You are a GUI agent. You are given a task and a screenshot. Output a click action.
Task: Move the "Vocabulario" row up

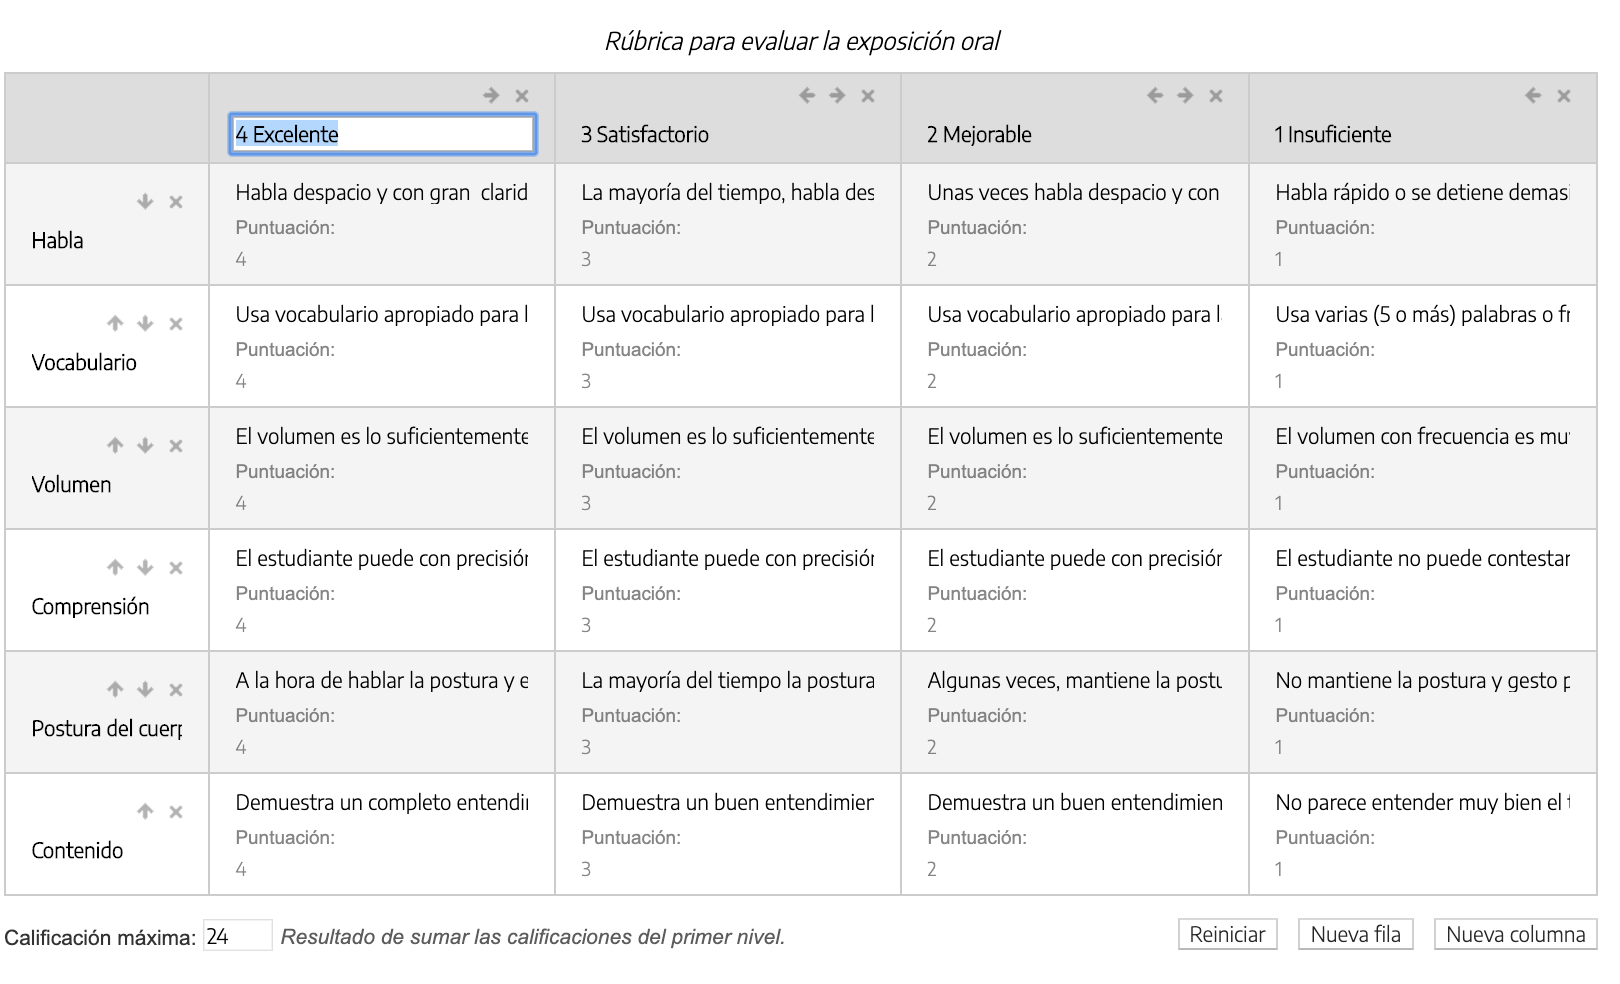[x=113, y=324]
